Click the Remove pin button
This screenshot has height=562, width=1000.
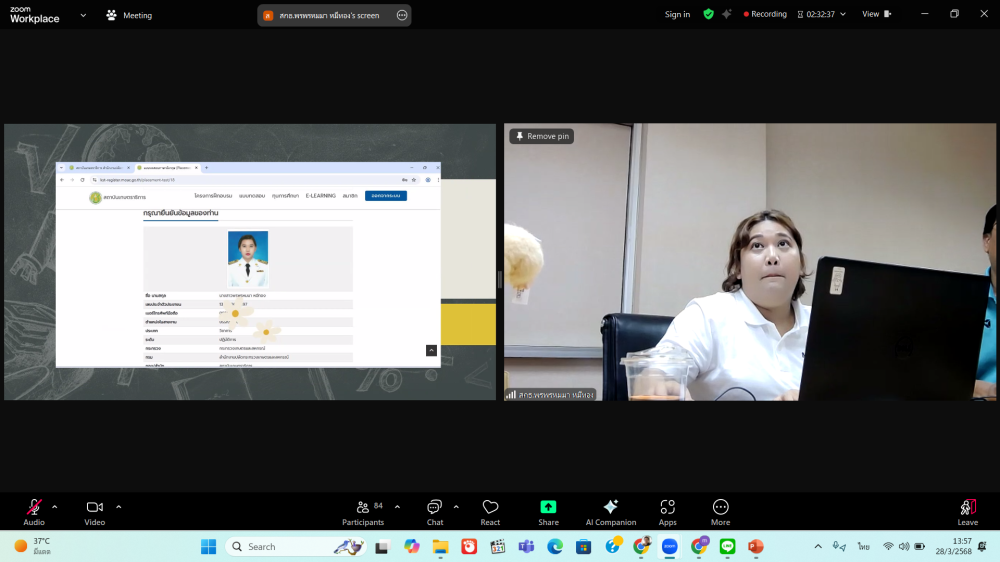click(x=541, y=136)
